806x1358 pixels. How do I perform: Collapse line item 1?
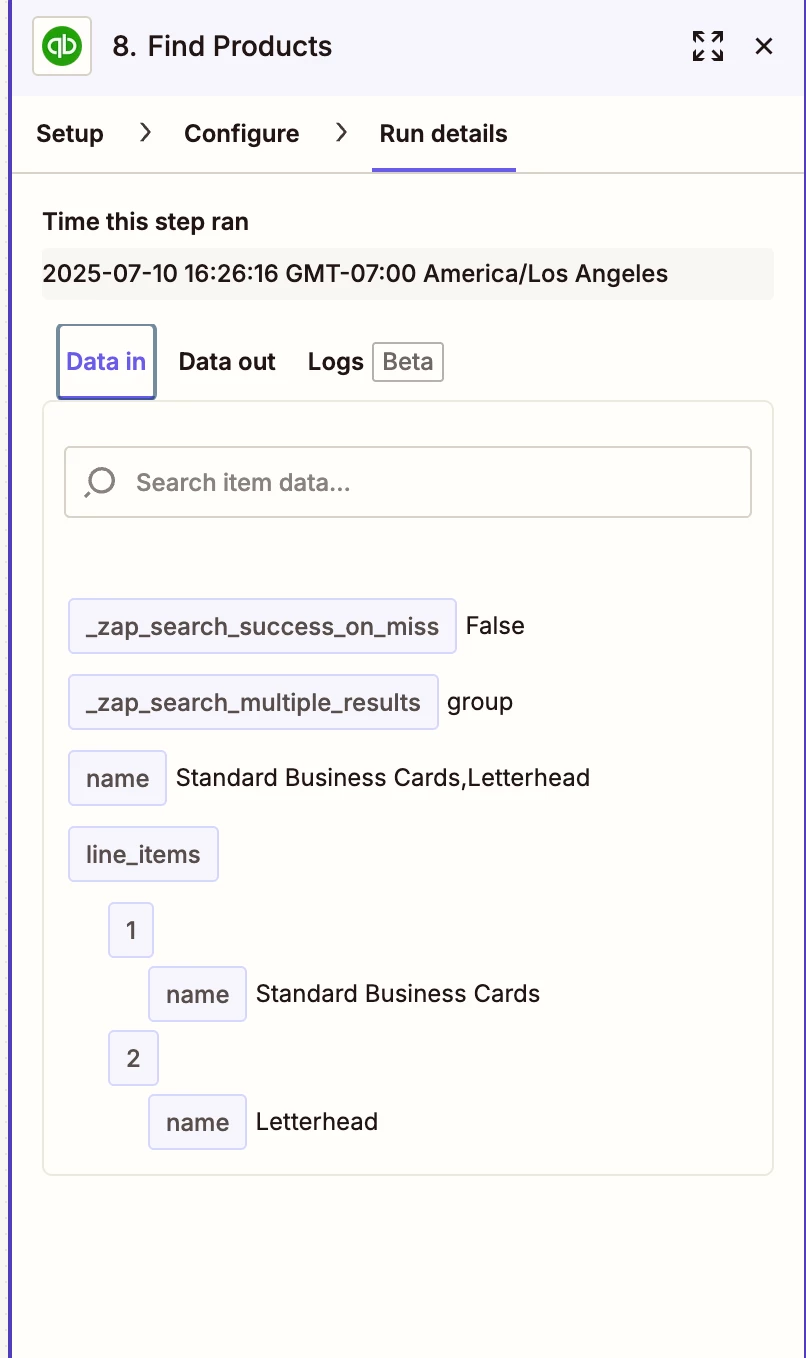132,931
